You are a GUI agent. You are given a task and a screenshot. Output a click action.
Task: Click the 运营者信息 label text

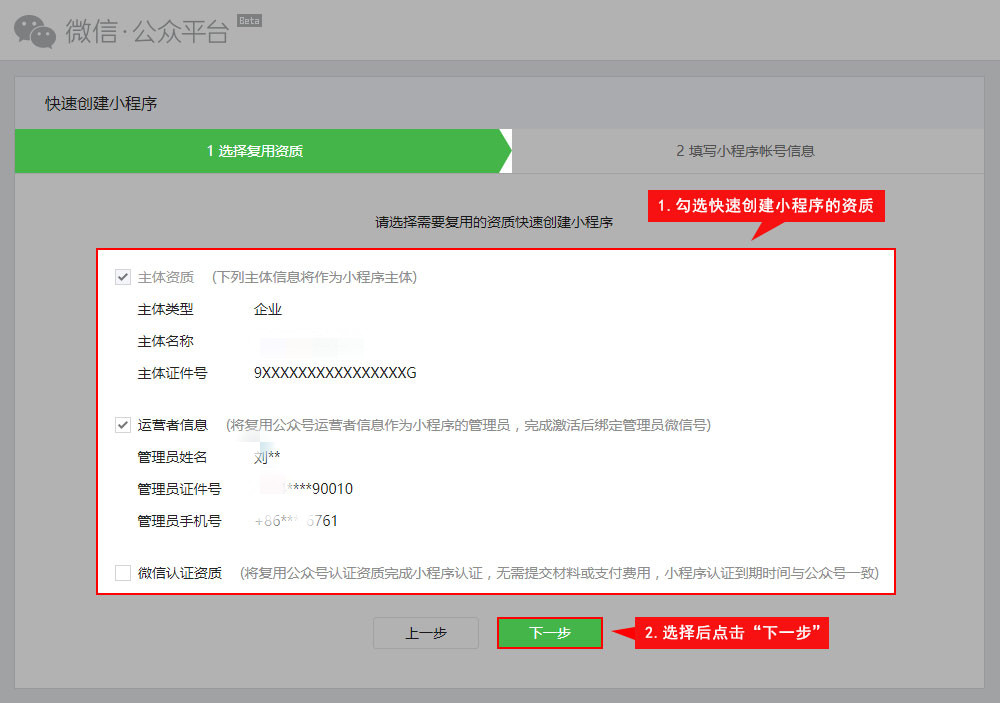172,425
